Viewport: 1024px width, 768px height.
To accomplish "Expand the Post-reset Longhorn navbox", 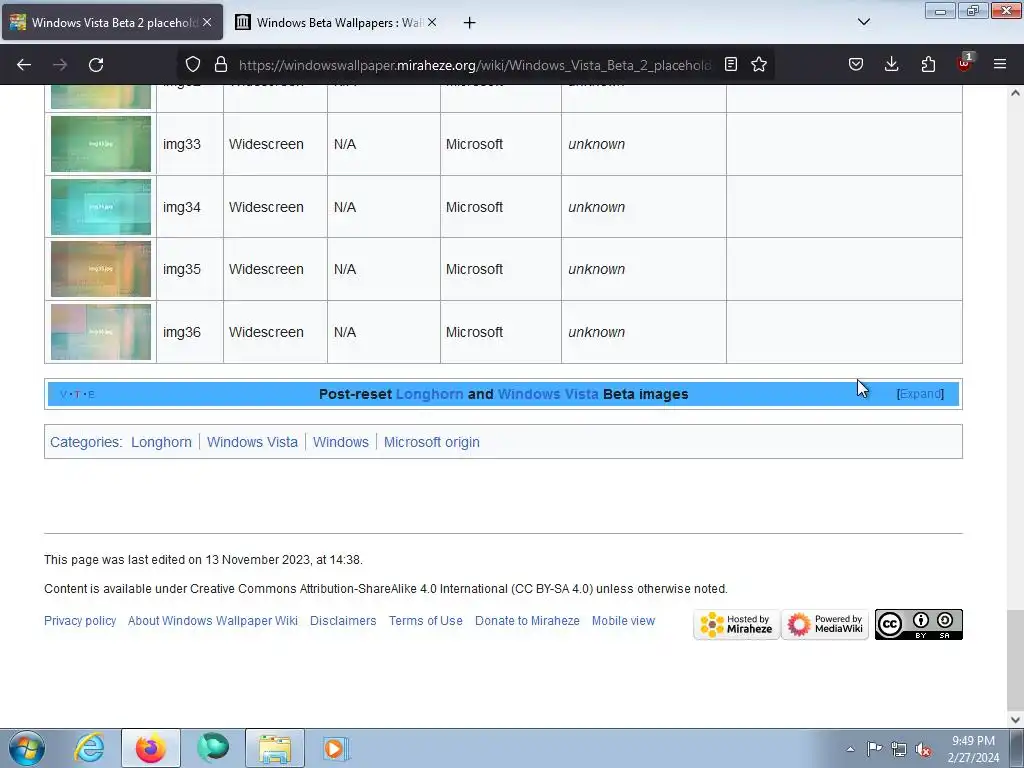I will point(920,394).
